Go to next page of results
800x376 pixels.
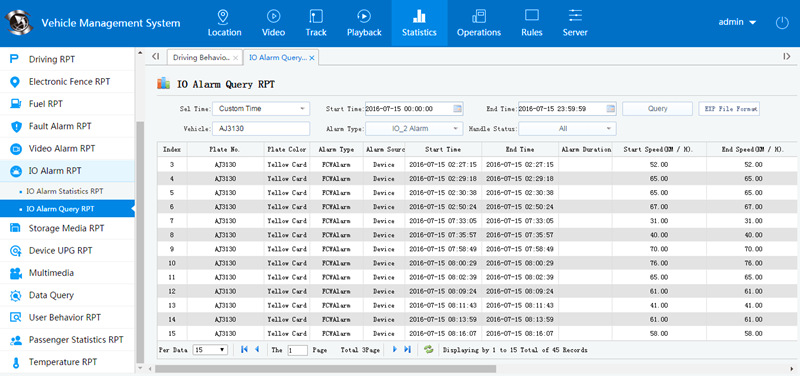coord(394,349)
